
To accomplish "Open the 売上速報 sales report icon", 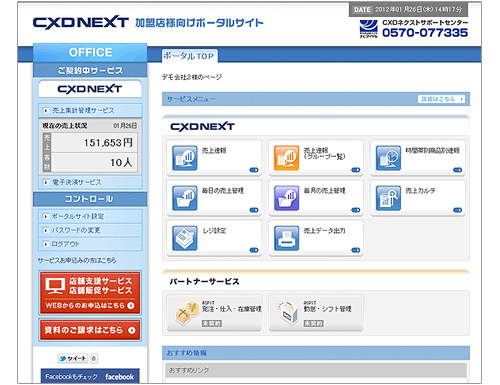I will pos(184,158).
